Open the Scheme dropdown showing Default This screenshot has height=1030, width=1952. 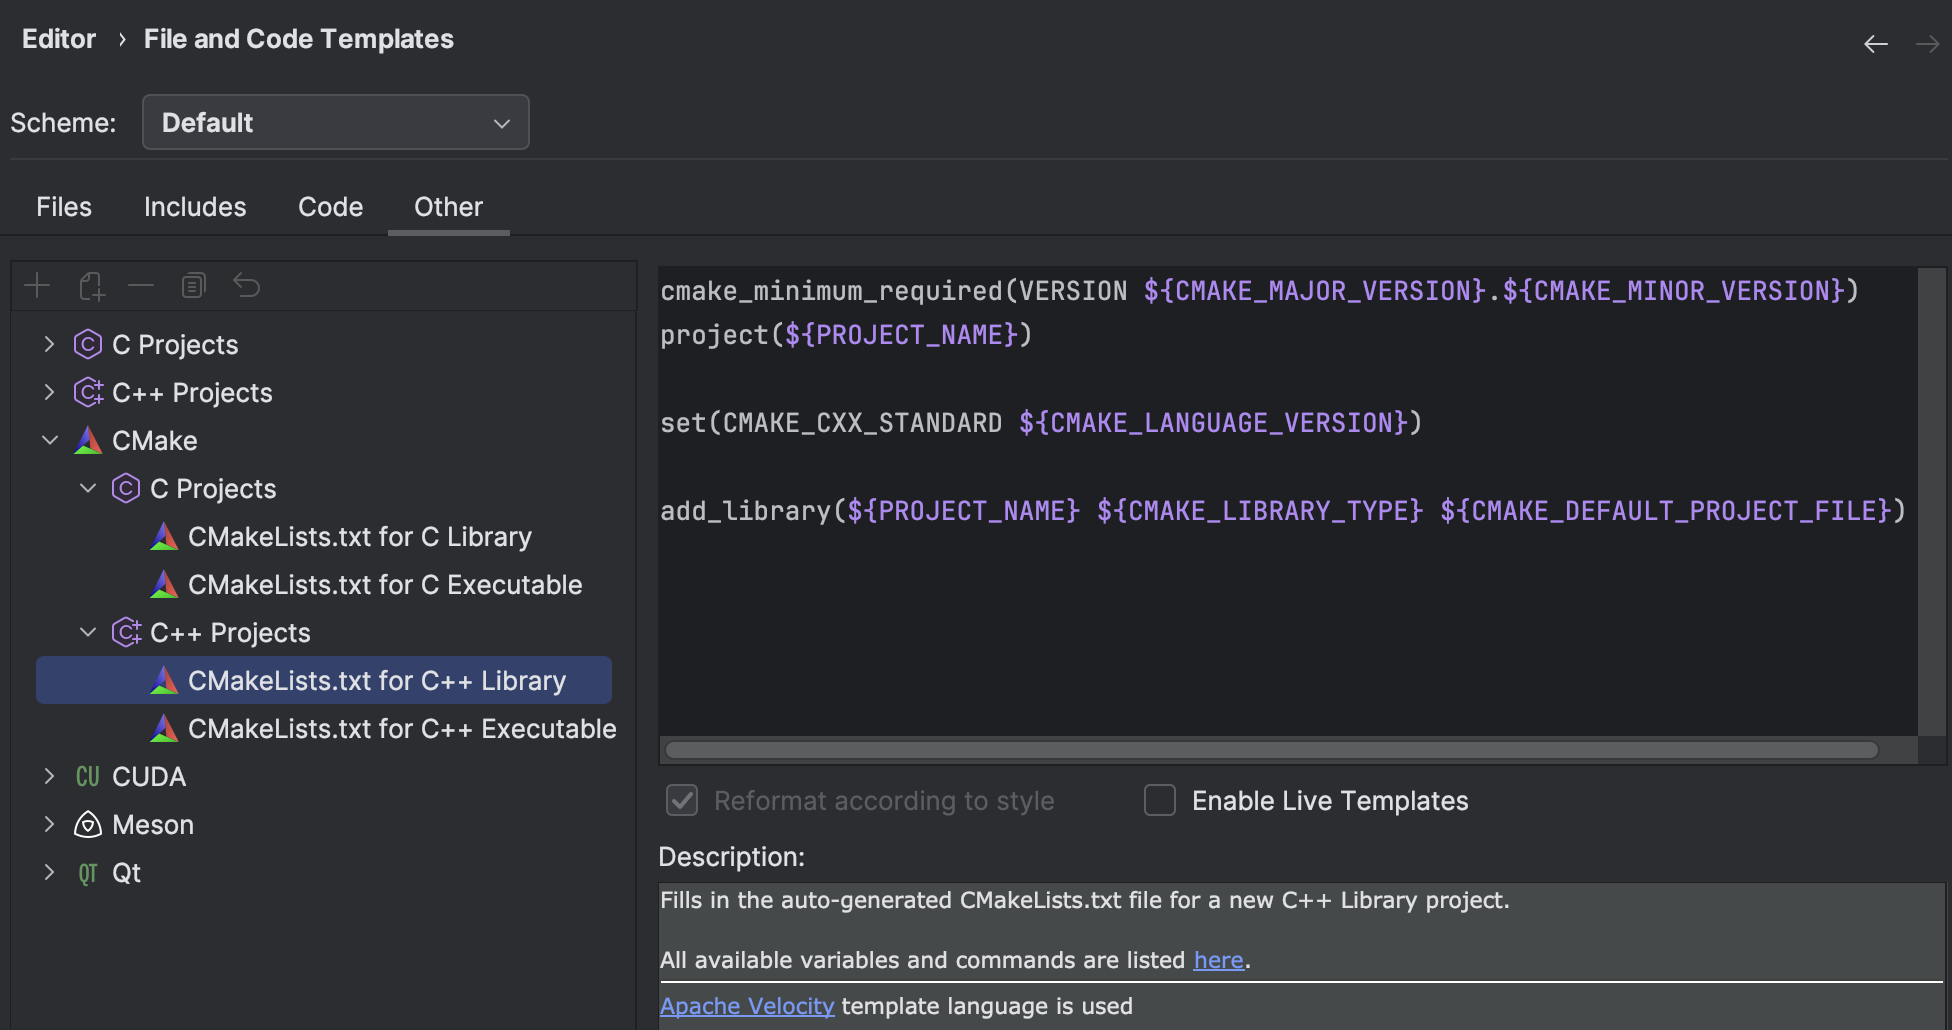coord(335,122)
